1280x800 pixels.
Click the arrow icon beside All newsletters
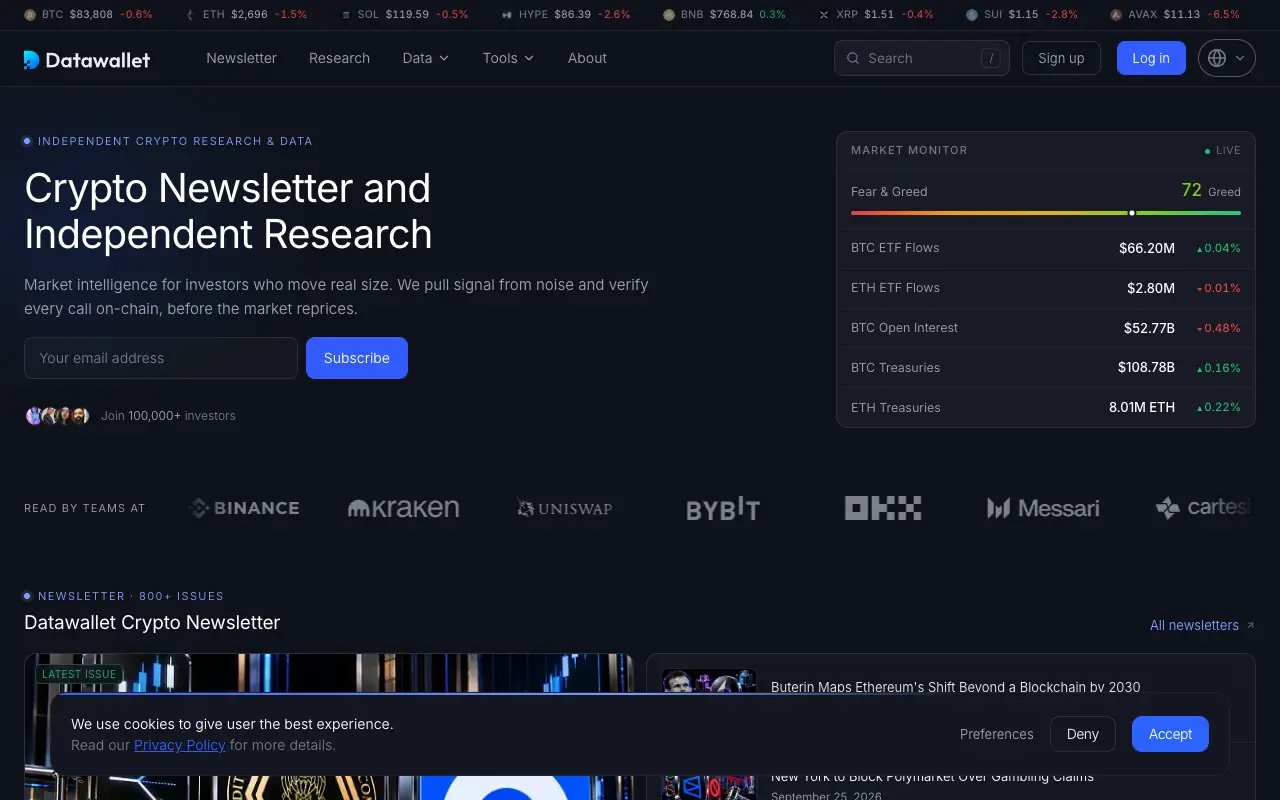[1250, 626]
